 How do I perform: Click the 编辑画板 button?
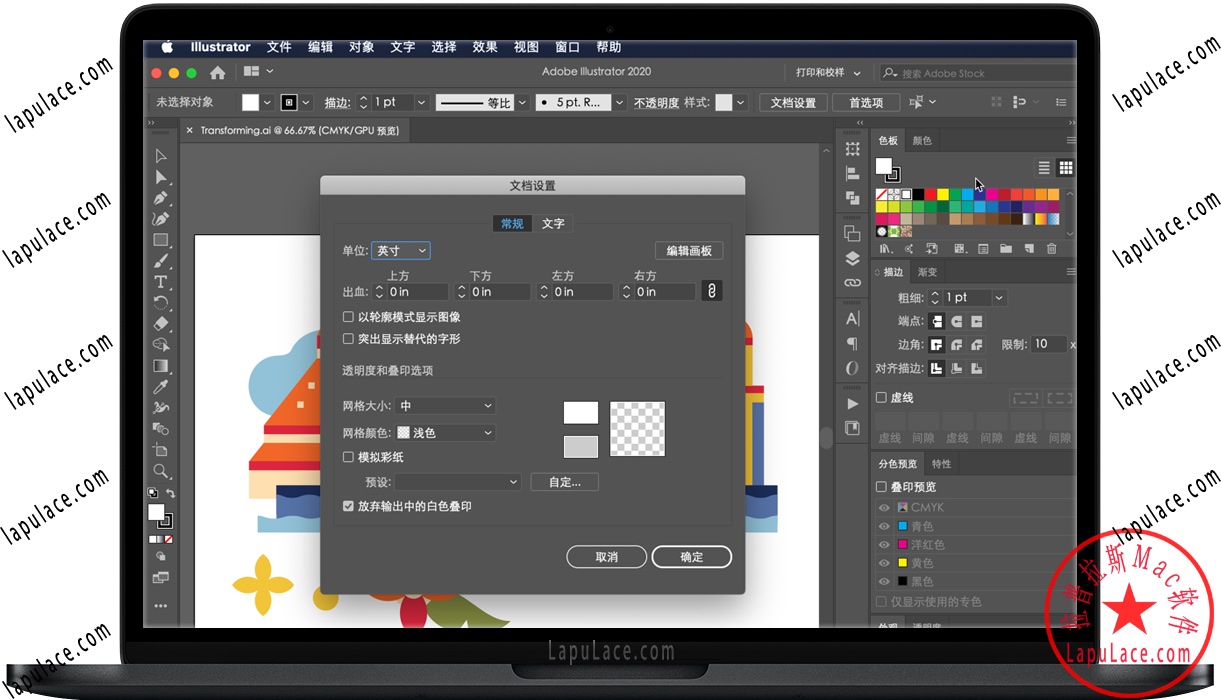[x=689, y=251]
